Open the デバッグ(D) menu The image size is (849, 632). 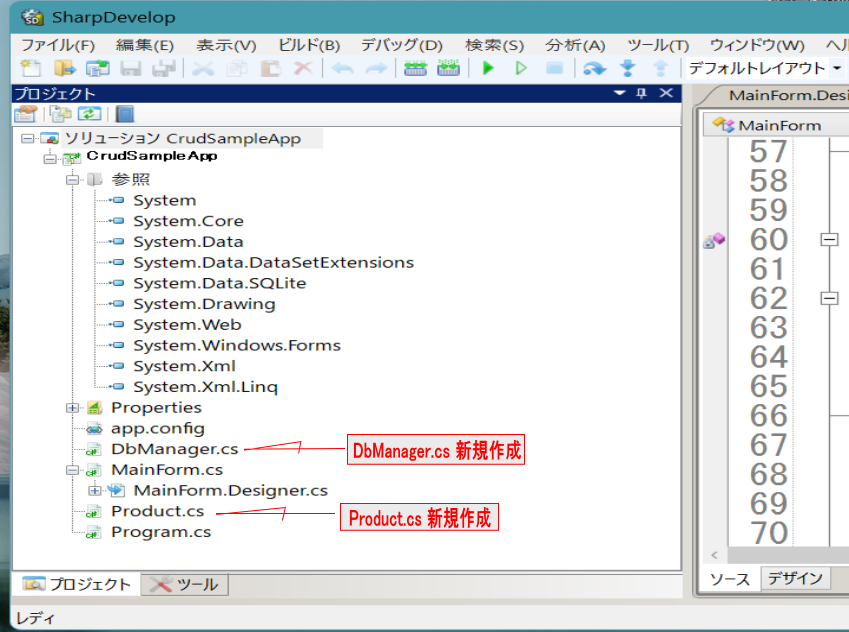point(401,45)
